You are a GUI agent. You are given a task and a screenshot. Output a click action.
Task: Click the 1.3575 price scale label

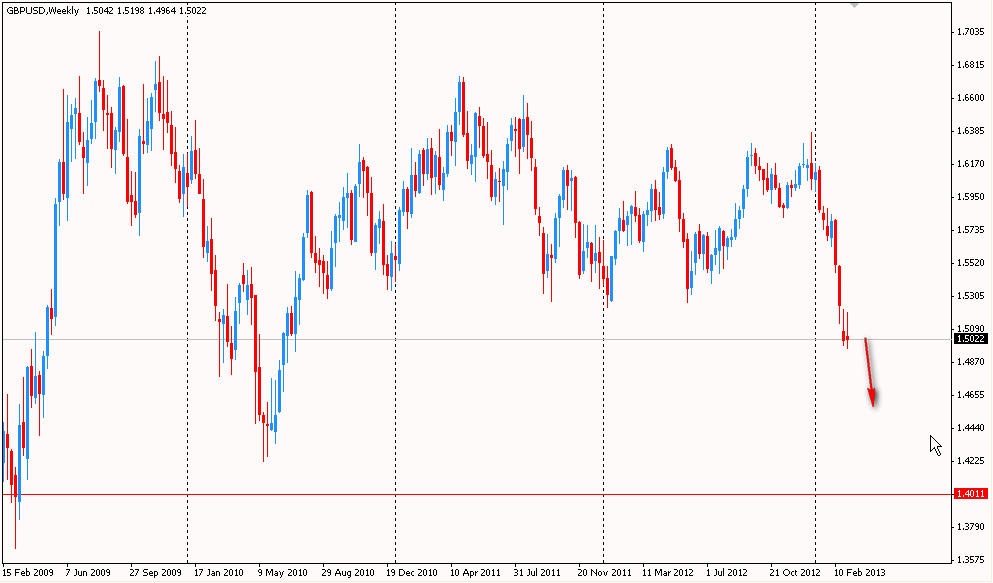coord(970,559)
